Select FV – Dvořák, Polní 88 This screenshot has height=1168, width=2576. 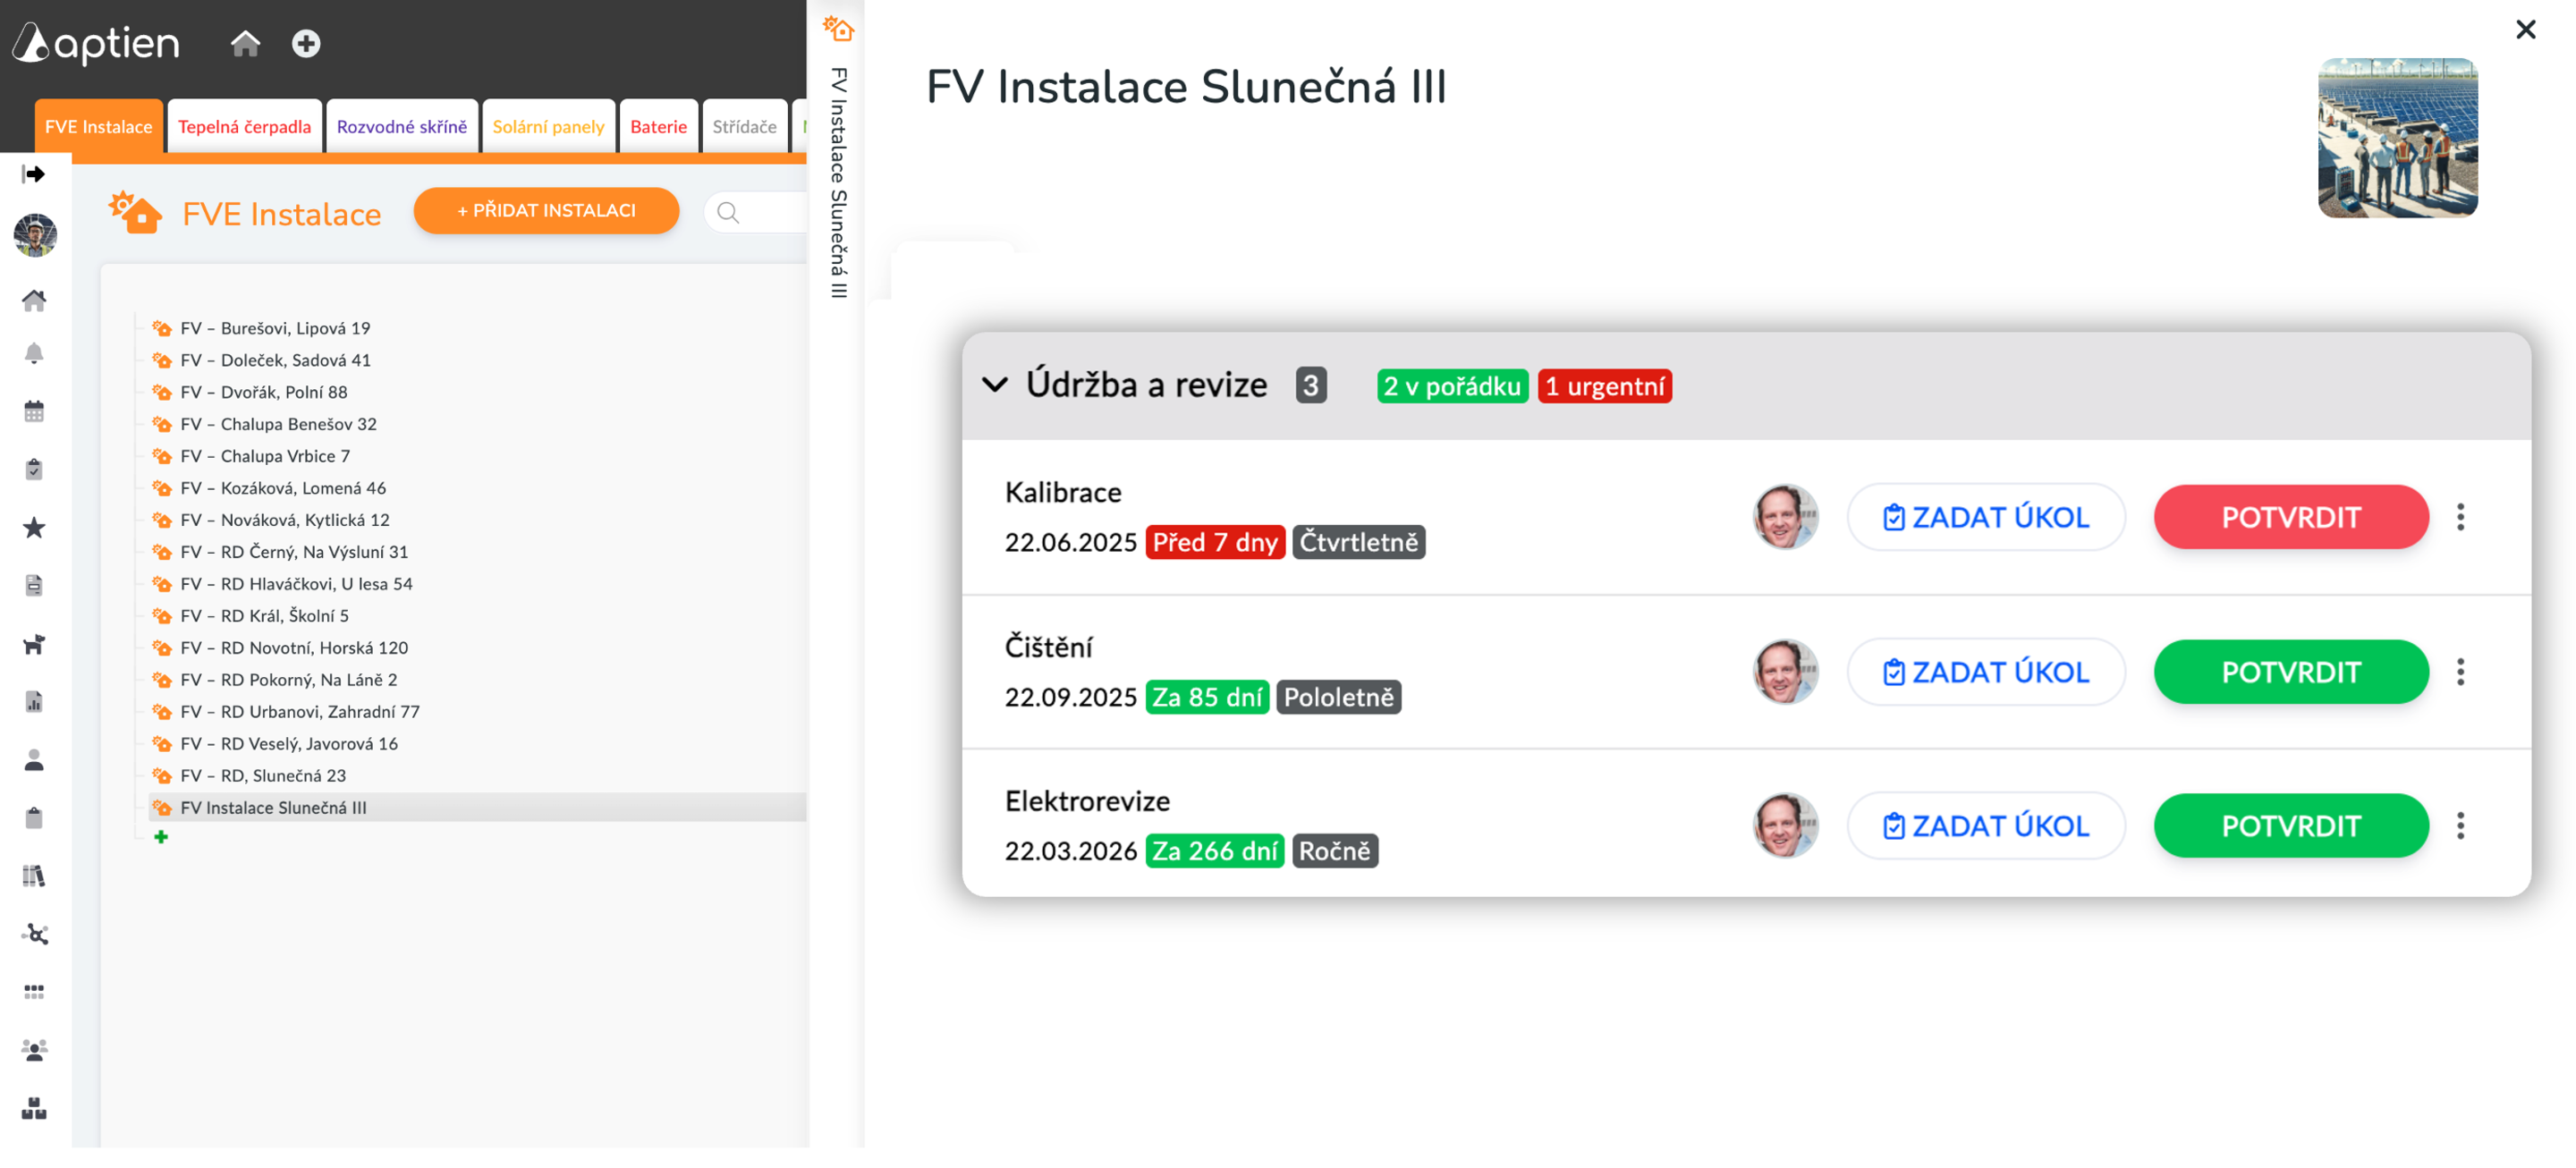point(264,392)
